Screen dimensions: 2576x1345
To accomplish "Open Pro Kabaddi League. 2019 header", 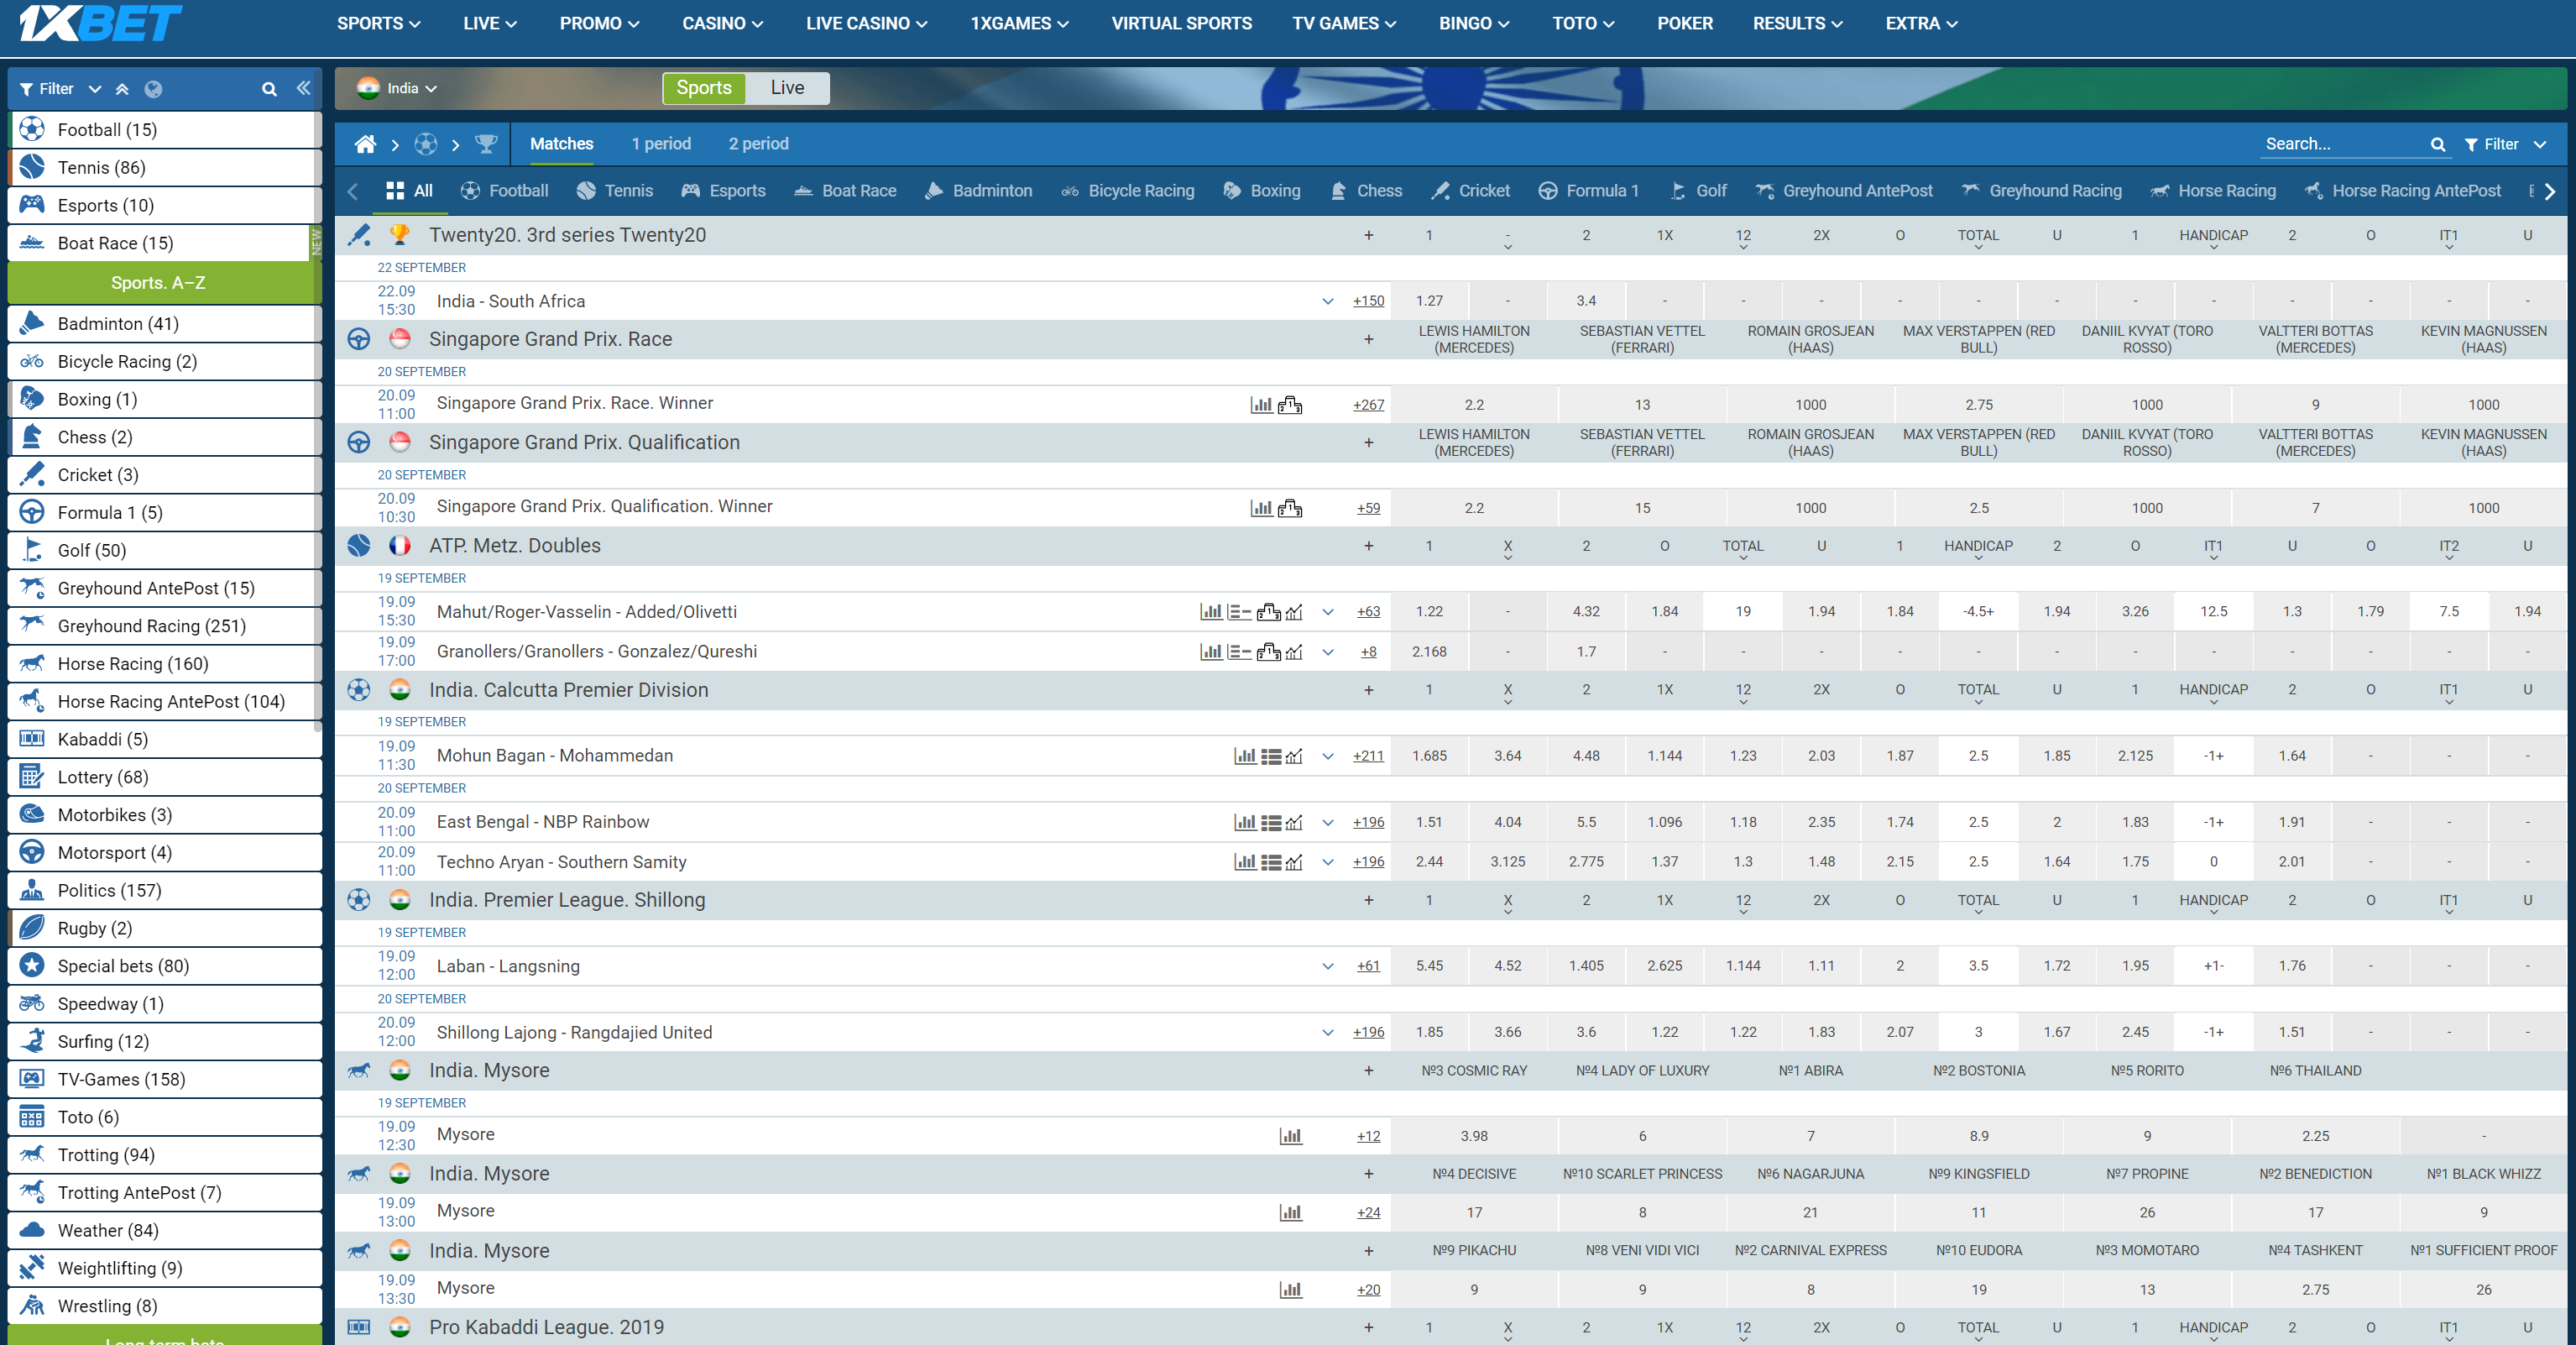I will point(546,1327).
